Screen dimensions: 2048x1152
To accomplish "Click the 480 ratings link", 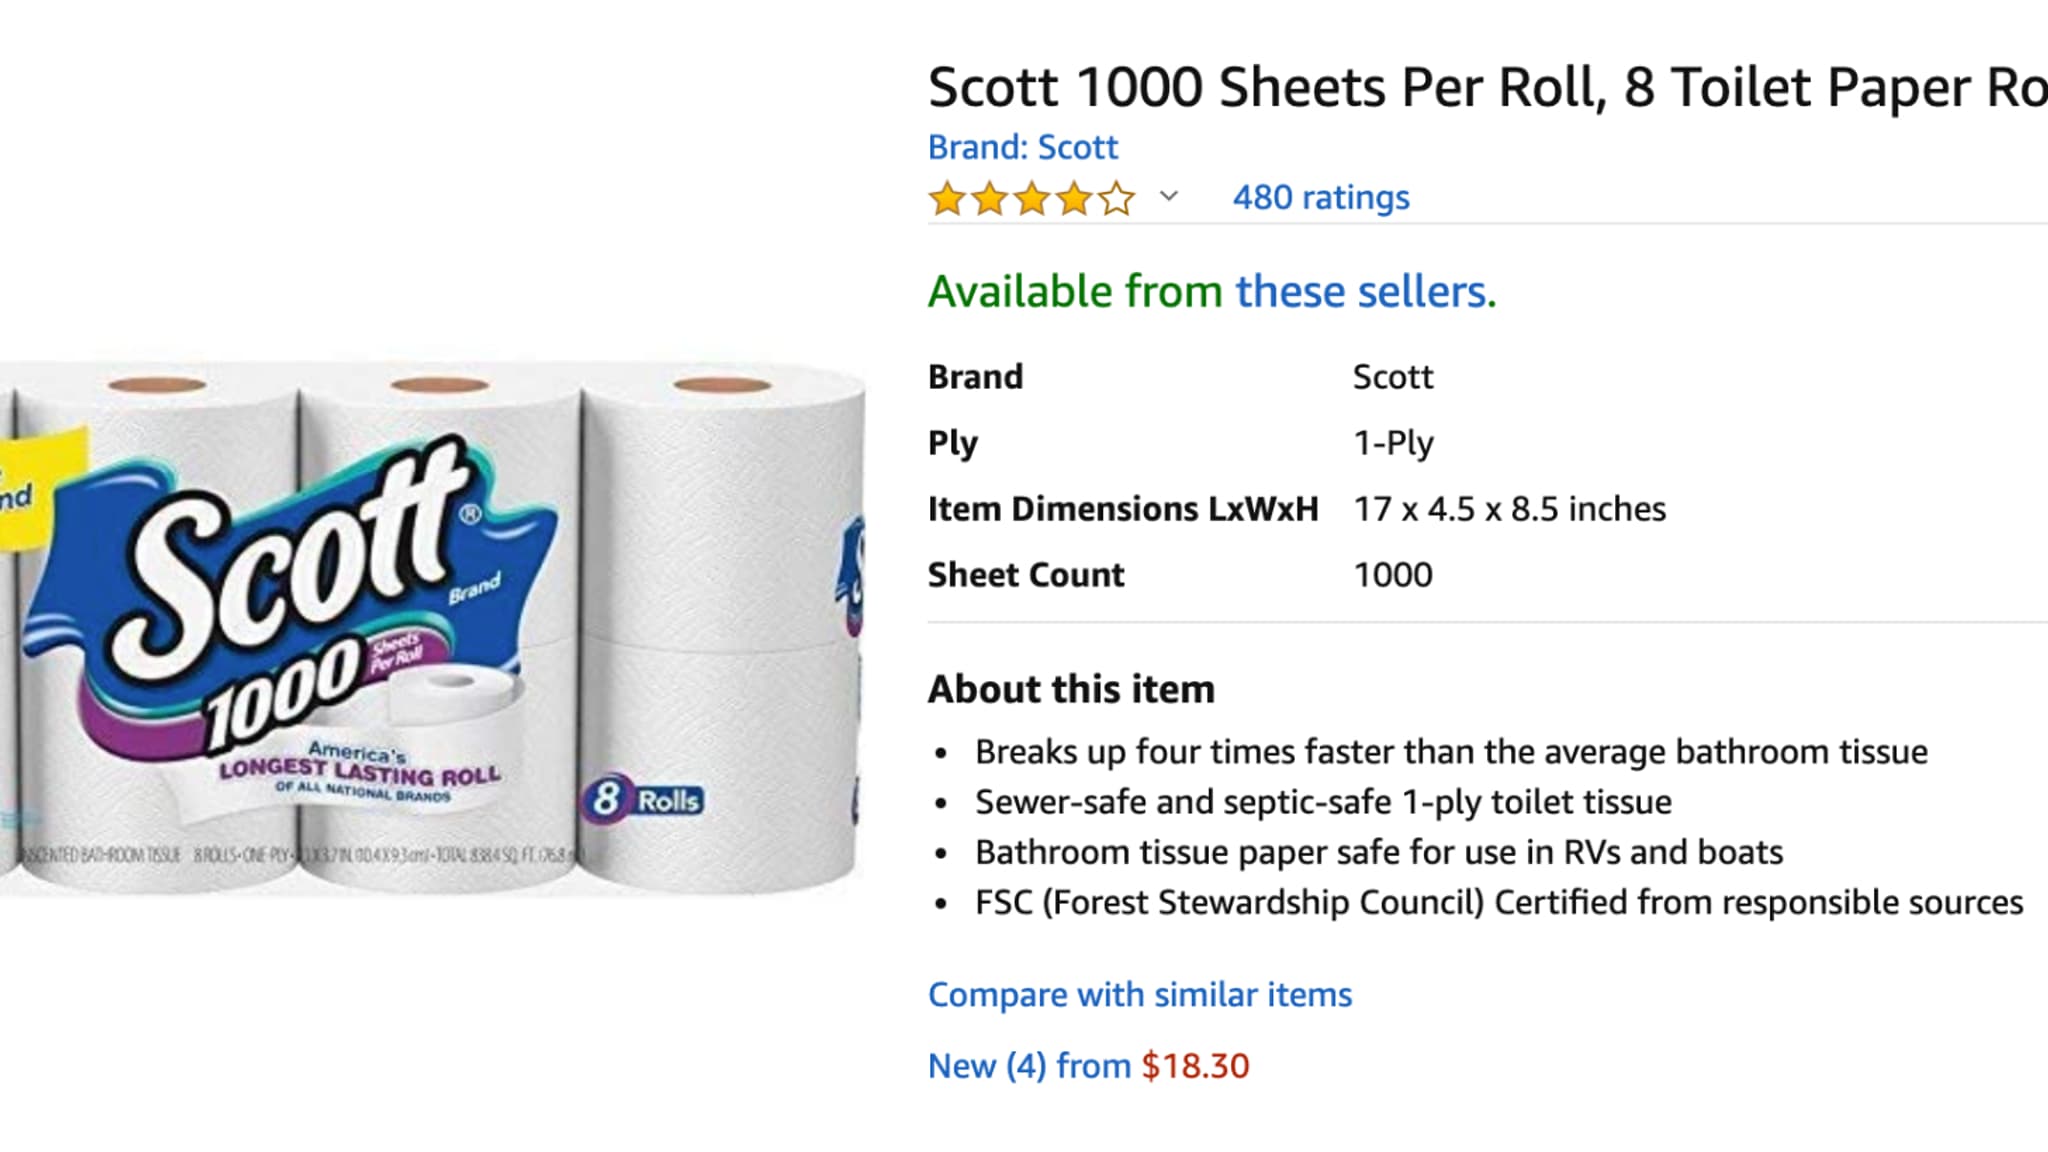I will tap(1320, 198).
